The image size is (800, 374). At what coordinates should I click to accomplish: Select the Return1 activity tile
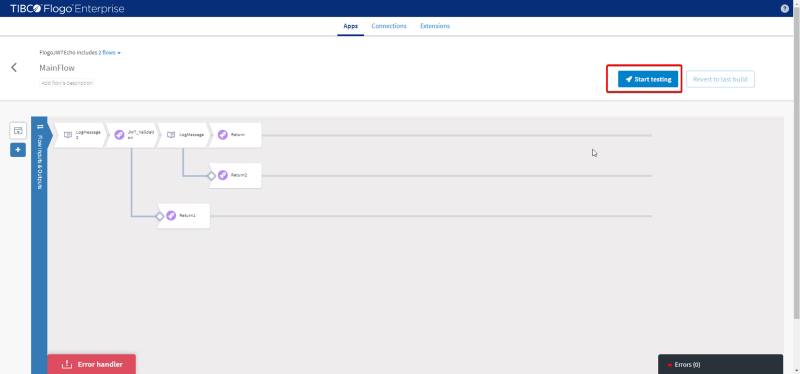coord(185,216)
